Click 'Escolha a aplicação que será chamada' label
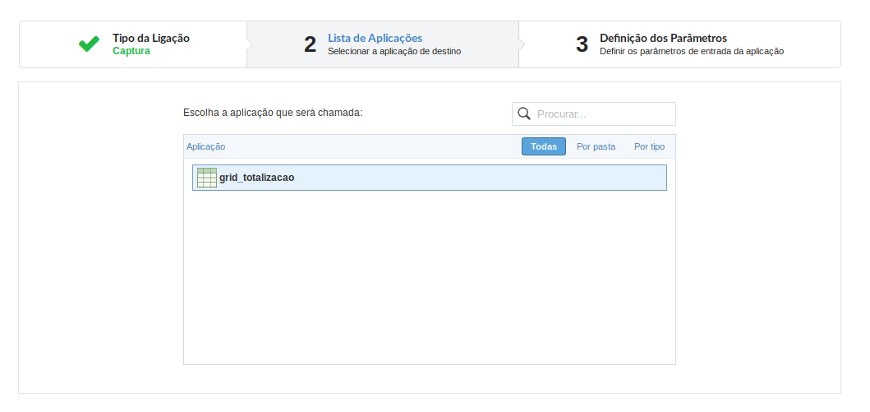The image size is (870, 412). pos(273,113)
